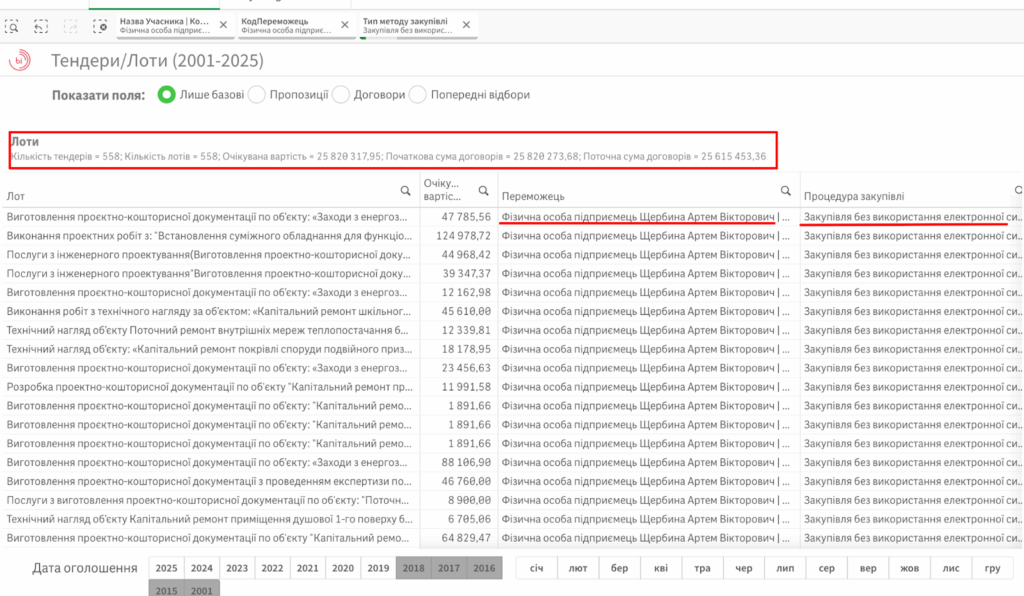This screenshot has width=1024, height=596.
Task: Filter by year 2023
Action: 237,568
